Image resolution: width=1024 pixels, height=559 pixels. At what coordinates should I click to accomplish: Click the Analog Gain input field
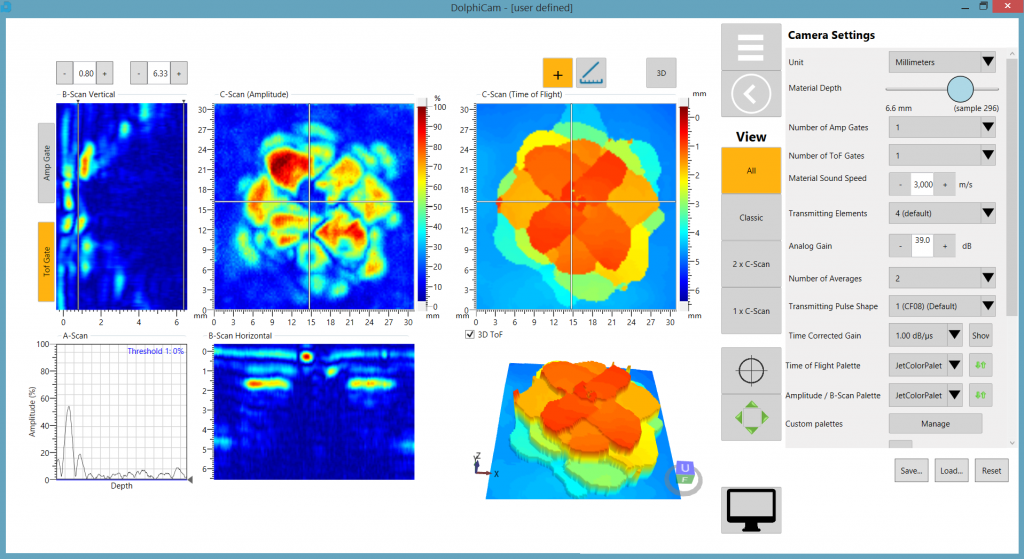pyautogui.click(x=922, y=246)
